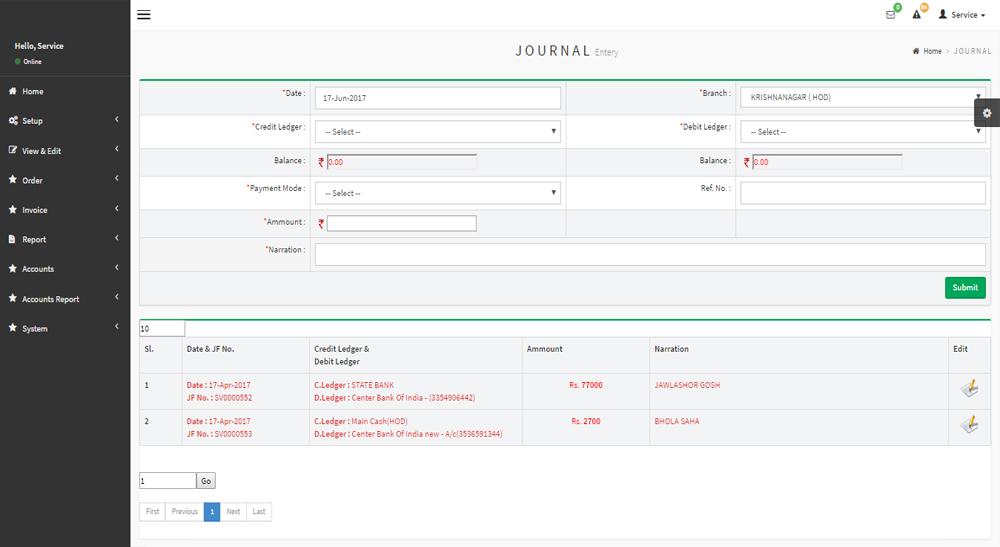This screenshot has height=547, width=1000.
Task: Click the Home house icon in sidebar
Action: (x=12, y=91)
